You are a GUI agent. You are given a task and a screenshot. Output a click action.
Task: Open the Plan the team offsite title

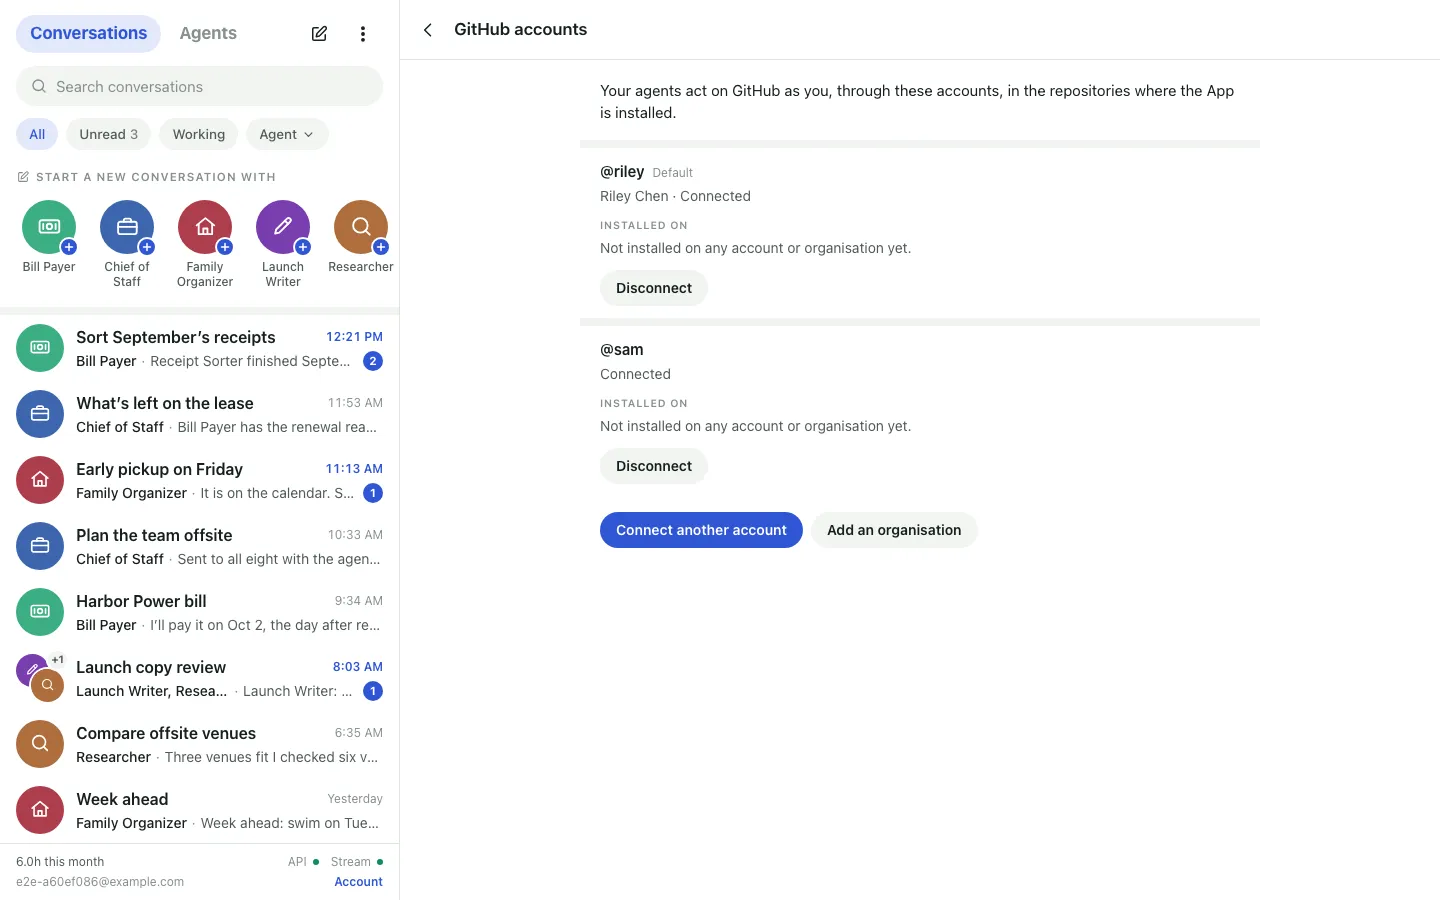coord(154,535)
